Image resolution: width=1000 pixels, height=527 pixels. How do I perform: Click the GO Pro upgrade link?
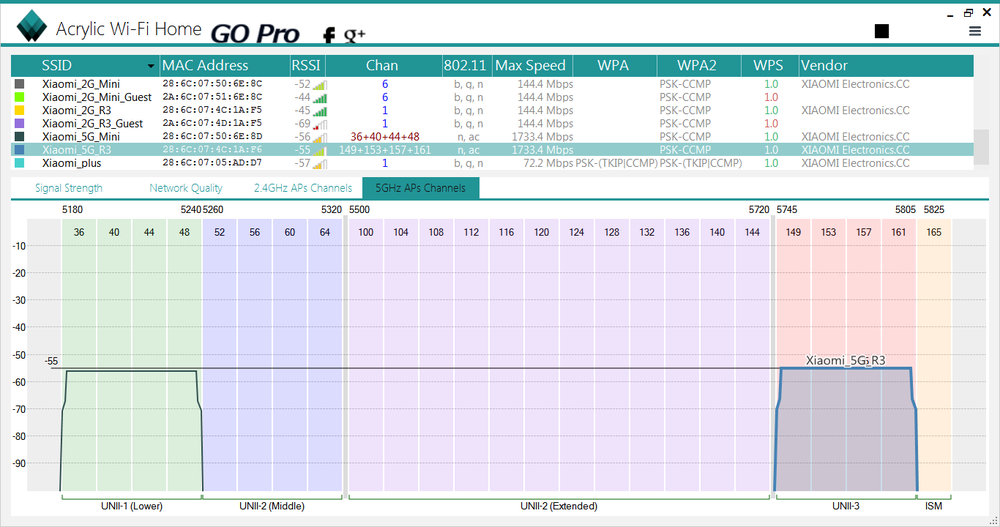(x=255, y=33)
